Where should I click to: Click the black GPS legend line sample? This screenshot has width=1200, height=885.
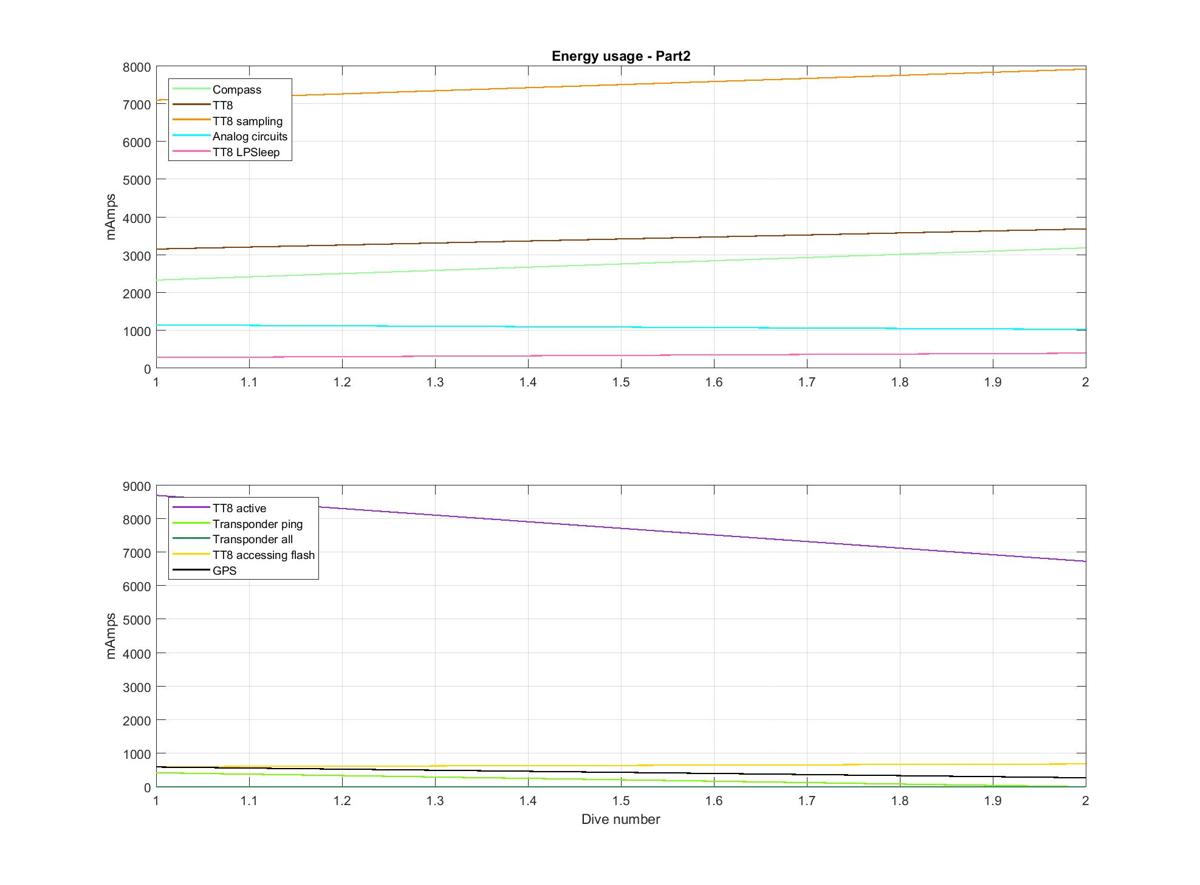[190, 571]
